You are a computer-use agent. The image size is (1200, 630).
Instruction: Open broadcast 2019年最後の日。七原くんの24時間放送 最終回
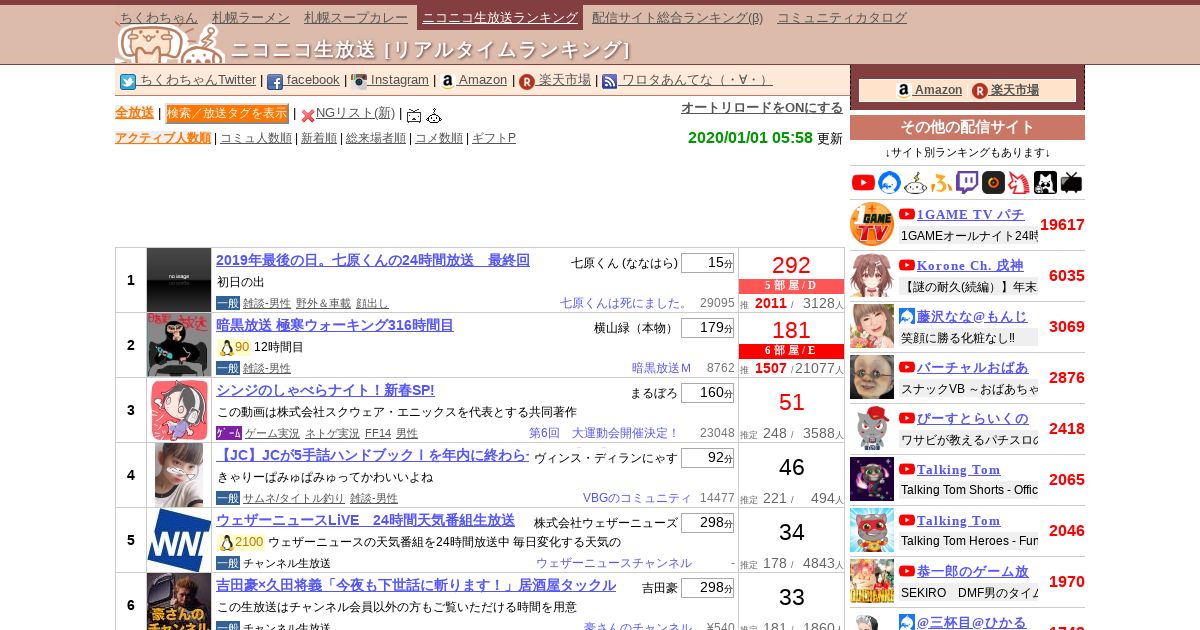pos(373,260)
